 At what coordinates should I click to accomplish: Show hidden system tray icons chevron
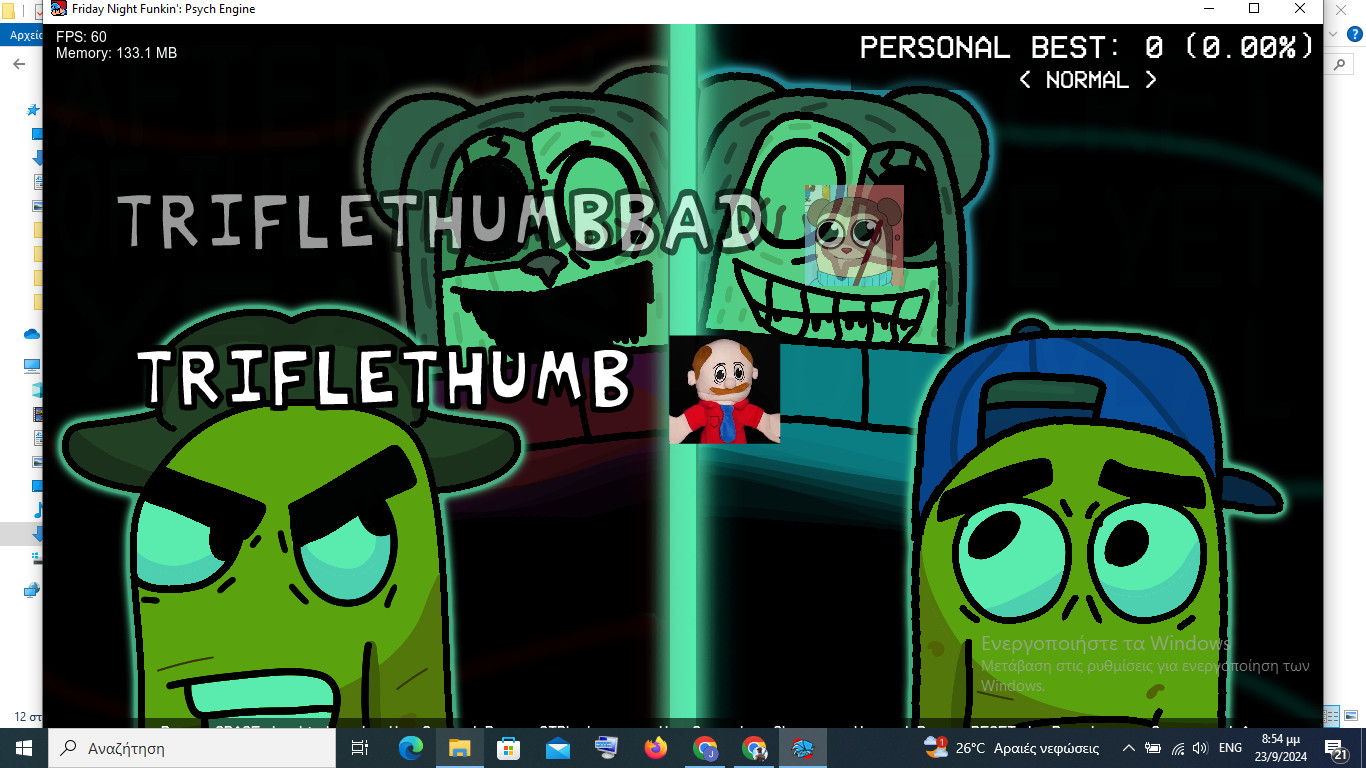[1129, 748]
